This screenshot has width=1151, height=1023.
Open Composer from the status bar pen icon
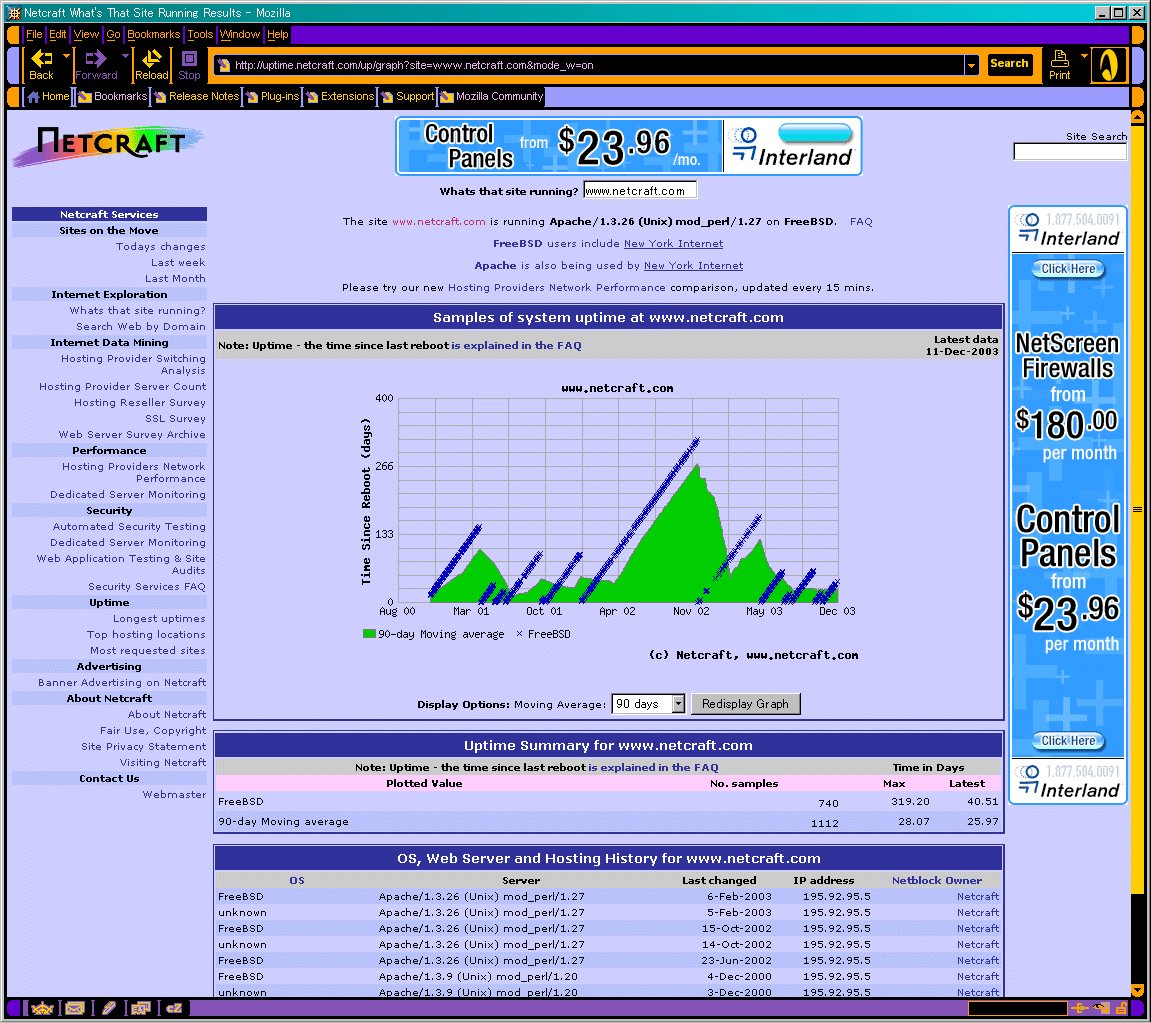tap(109, 1008)
